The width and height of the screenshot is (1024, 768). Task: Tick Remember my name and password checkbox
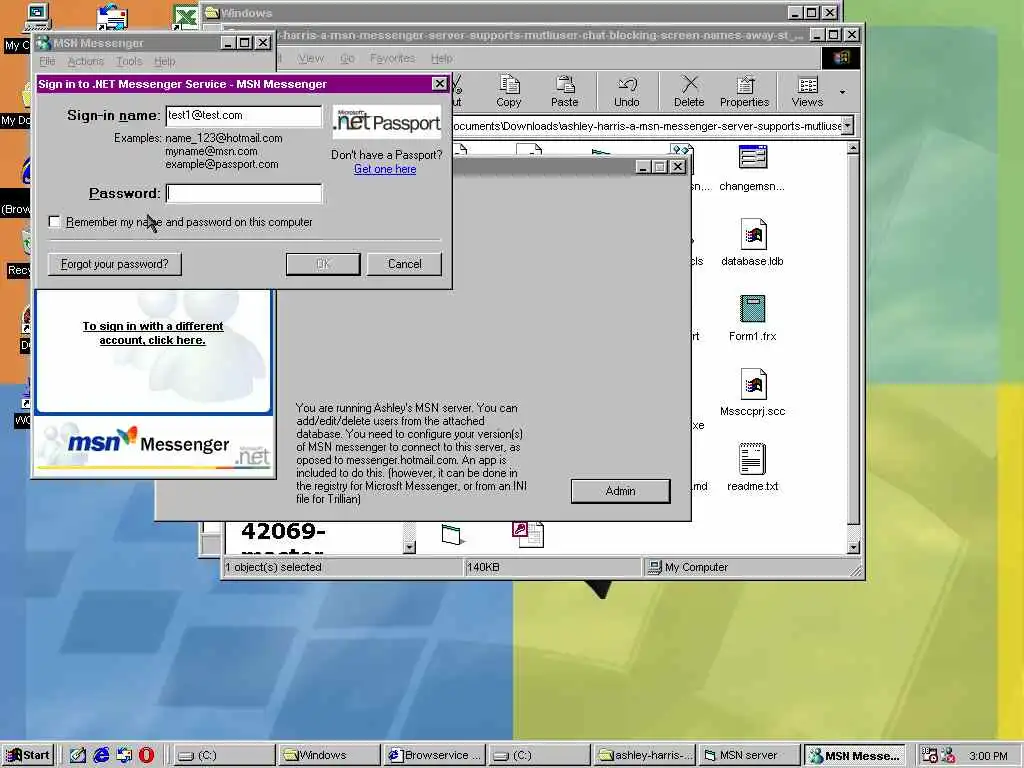coord(55,222)
